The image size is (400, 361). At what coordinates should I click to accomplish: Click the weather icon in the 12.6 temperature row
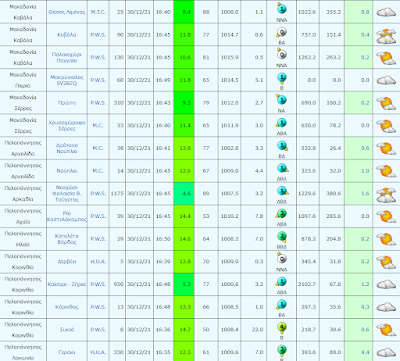pyautogui.click(x=386, y=171)
